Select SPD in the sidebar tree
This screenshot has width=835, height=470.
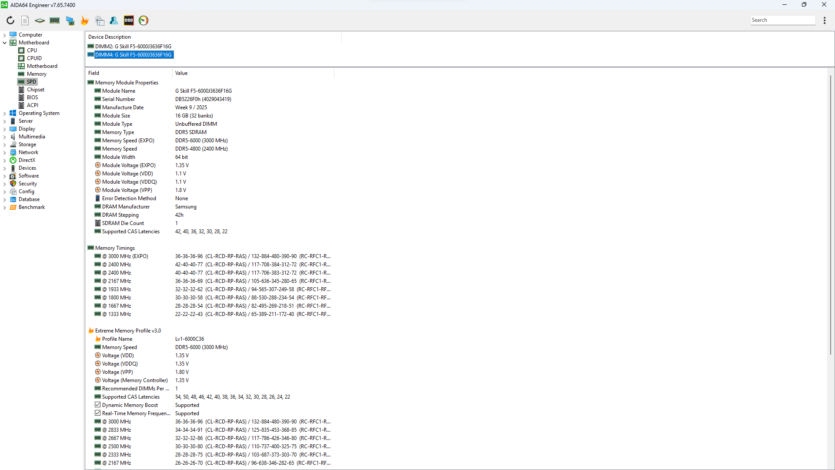[31, 82]
